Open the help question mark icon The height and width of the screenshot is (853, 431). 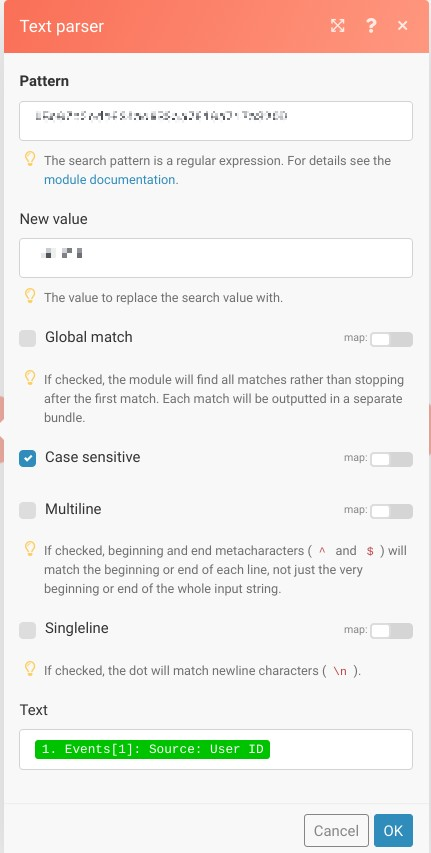[x=371, y=26]
